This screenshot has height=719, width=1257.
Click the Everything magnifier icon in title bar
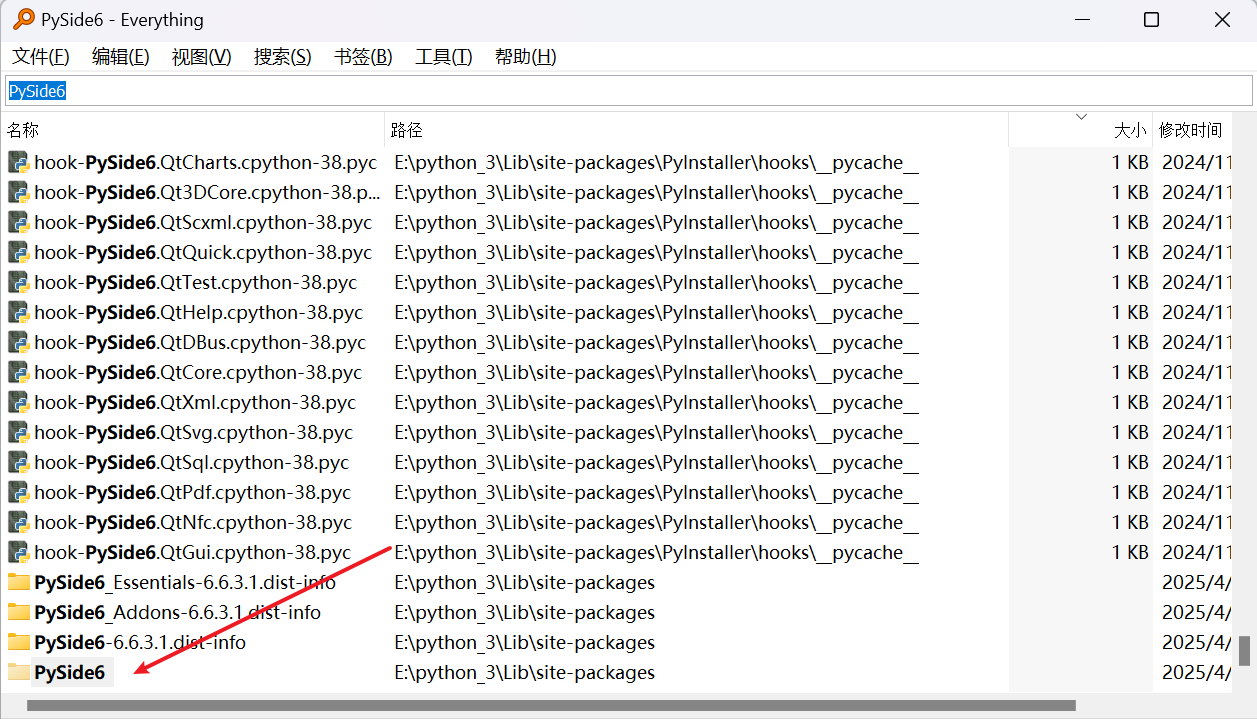[22, 19]
